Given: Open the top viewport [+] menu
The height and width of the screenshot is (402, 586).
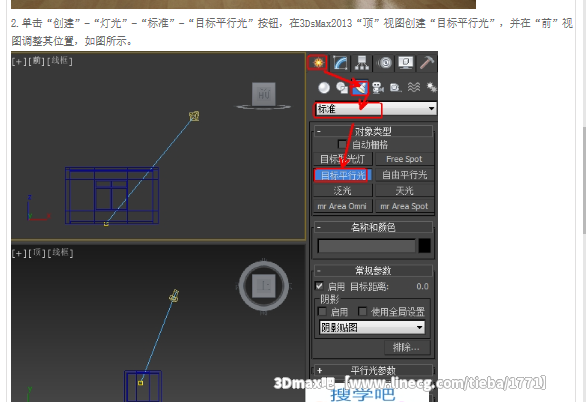Looking at the screenshot, I should point(19,253).
